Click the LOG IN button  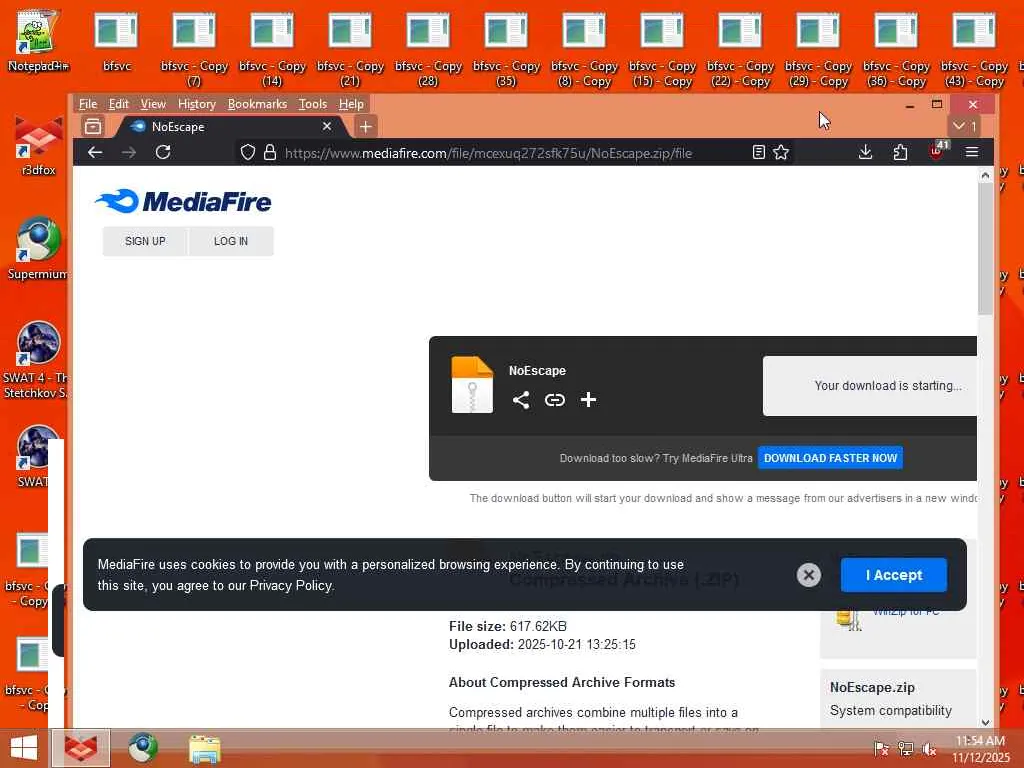tap(231, 241)
